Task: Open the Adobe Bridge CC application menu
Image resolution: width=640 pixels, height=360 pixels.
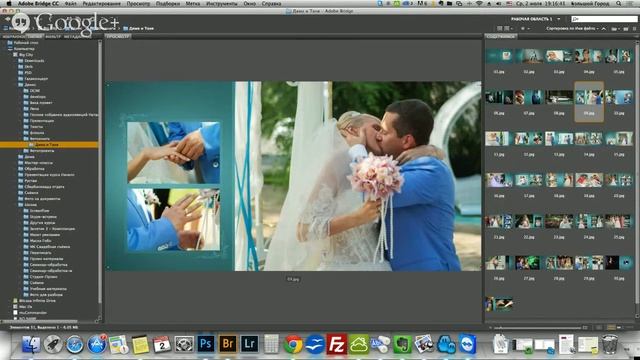Action: [38, 3]
